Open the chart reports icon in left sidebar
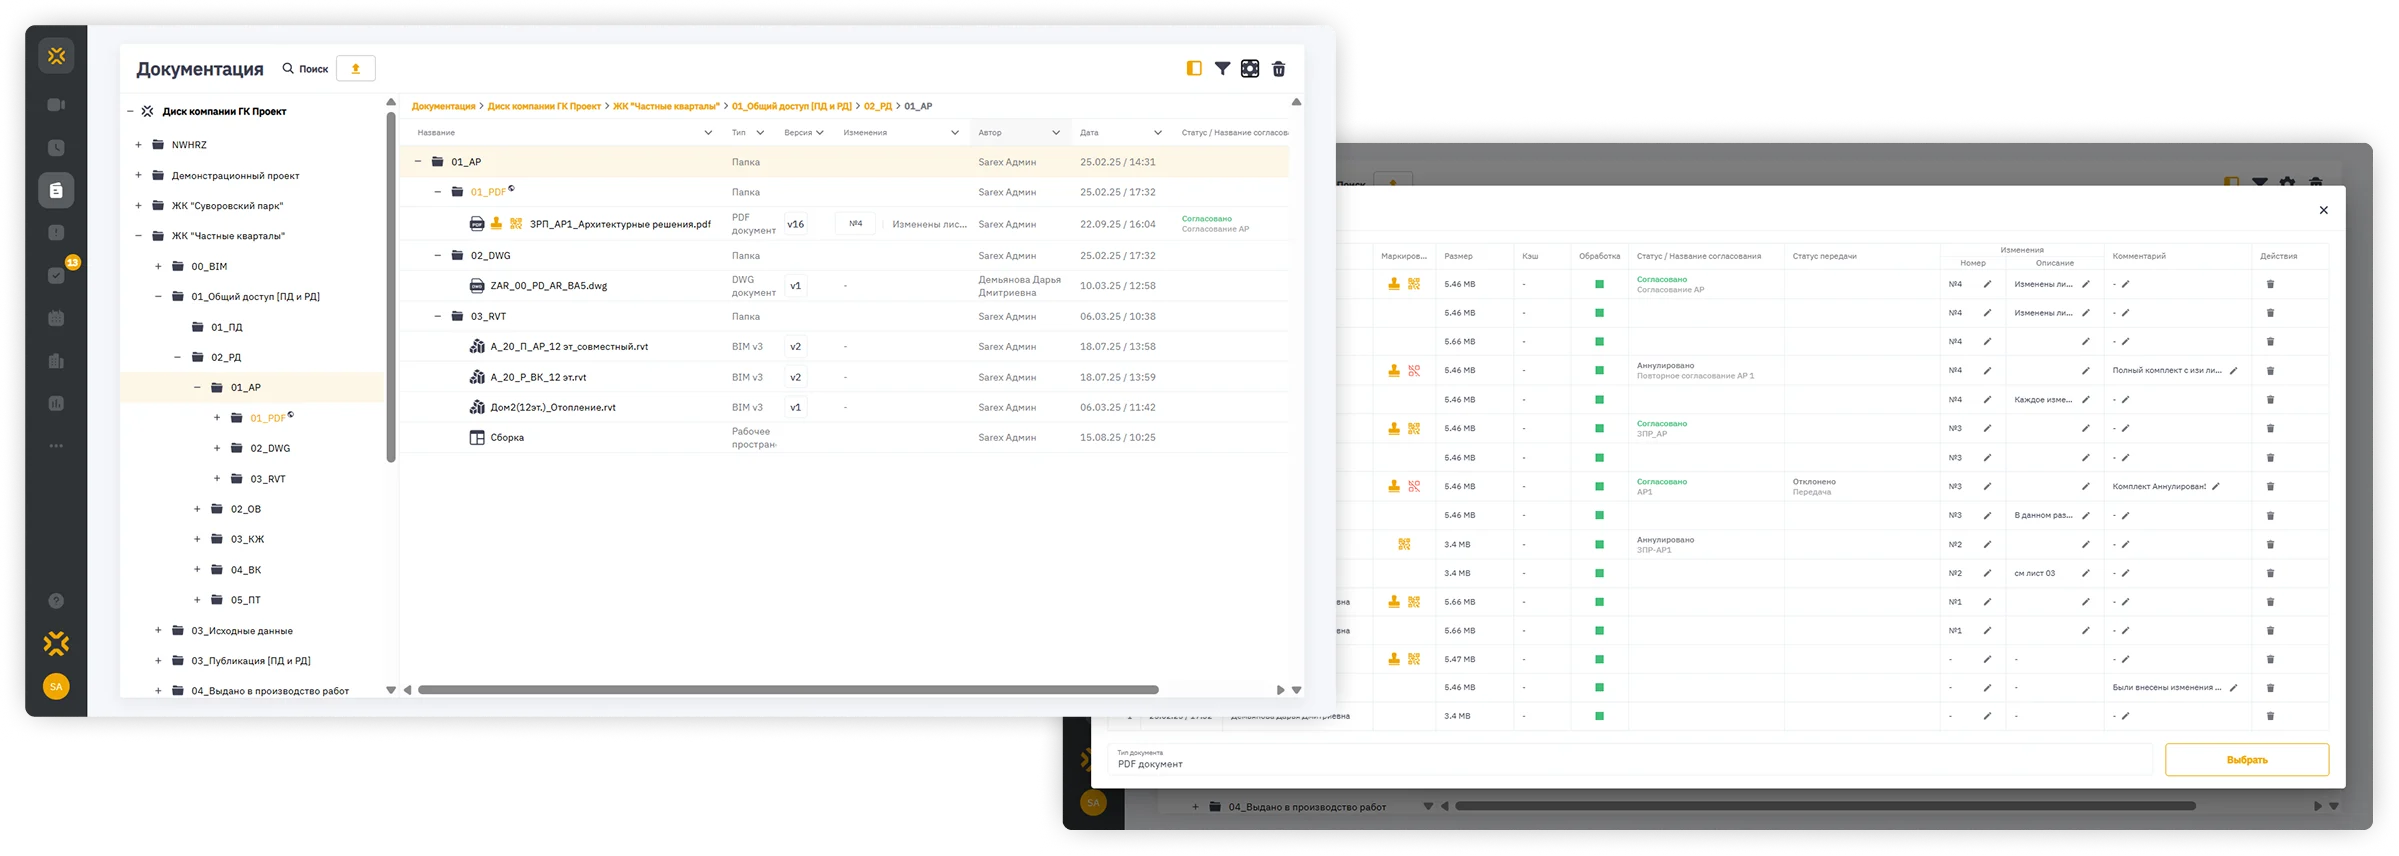The width and height of the screenshot is (2399, 856). 56,403
